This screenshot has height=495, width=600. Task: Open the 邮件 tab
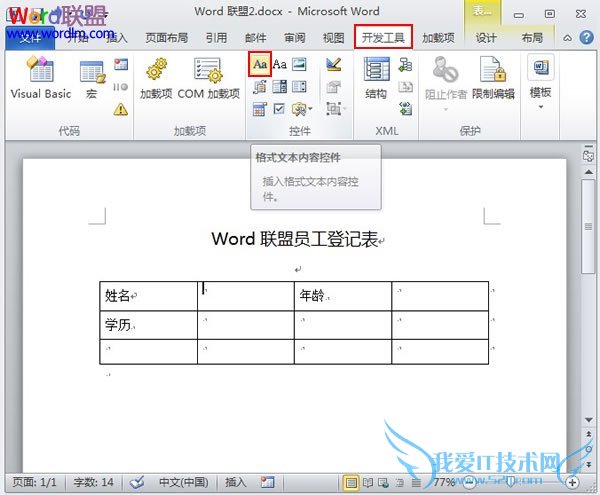(x=256, y=38)
